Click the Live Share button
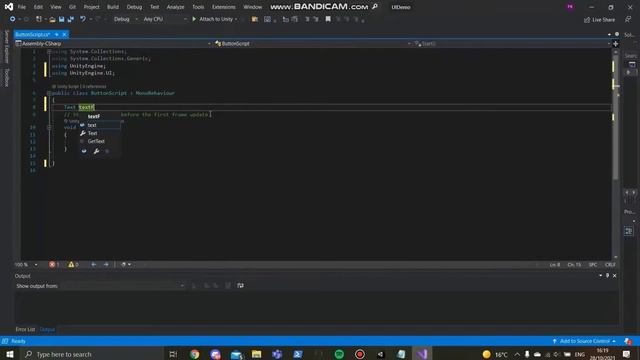Image resolution: width=640 pixels, height=360 pixels. pos(599,20)
